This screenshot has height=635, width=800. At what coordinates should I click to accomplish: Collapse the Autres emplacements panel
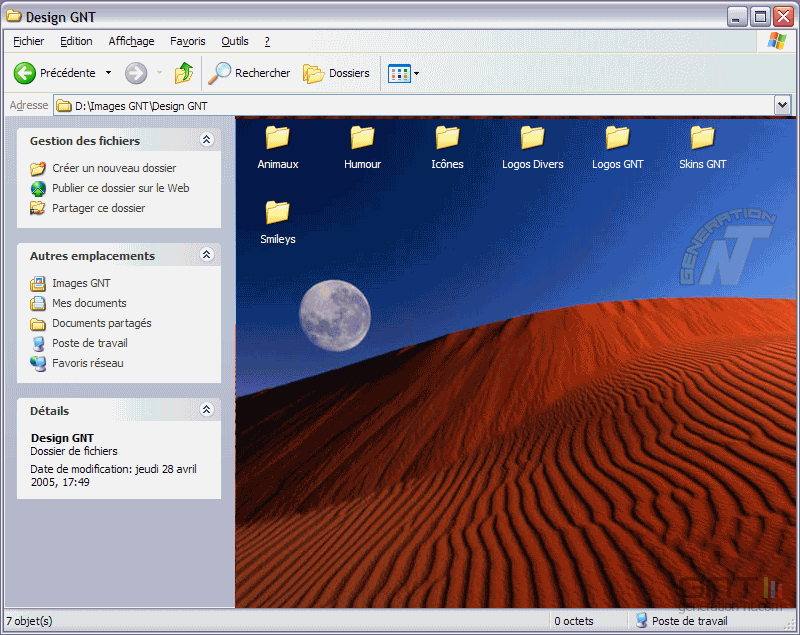(x=207, y=255)
